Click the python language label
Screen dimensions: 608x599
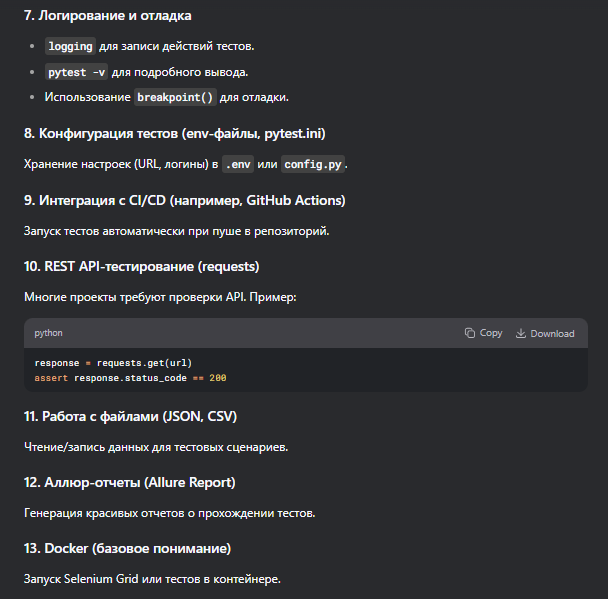49,333
